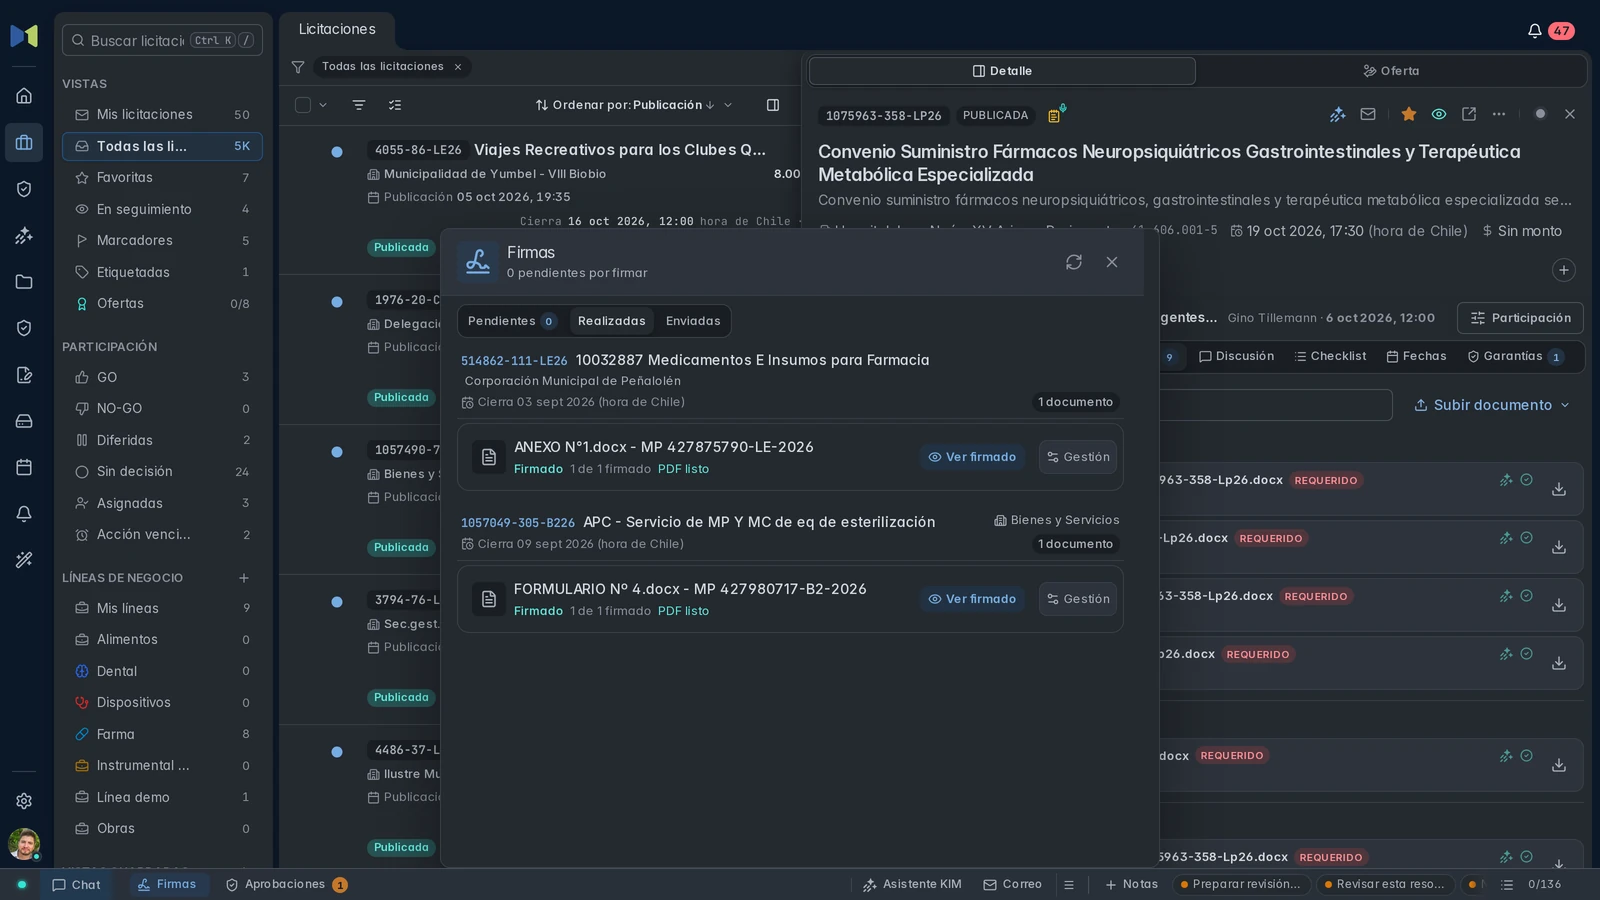The height and width of the screenshot is (900, 1600).
Task: Click the blue unread dot on Viajes Recreativos
Action: pyautogui.click(x=337, y=152)
